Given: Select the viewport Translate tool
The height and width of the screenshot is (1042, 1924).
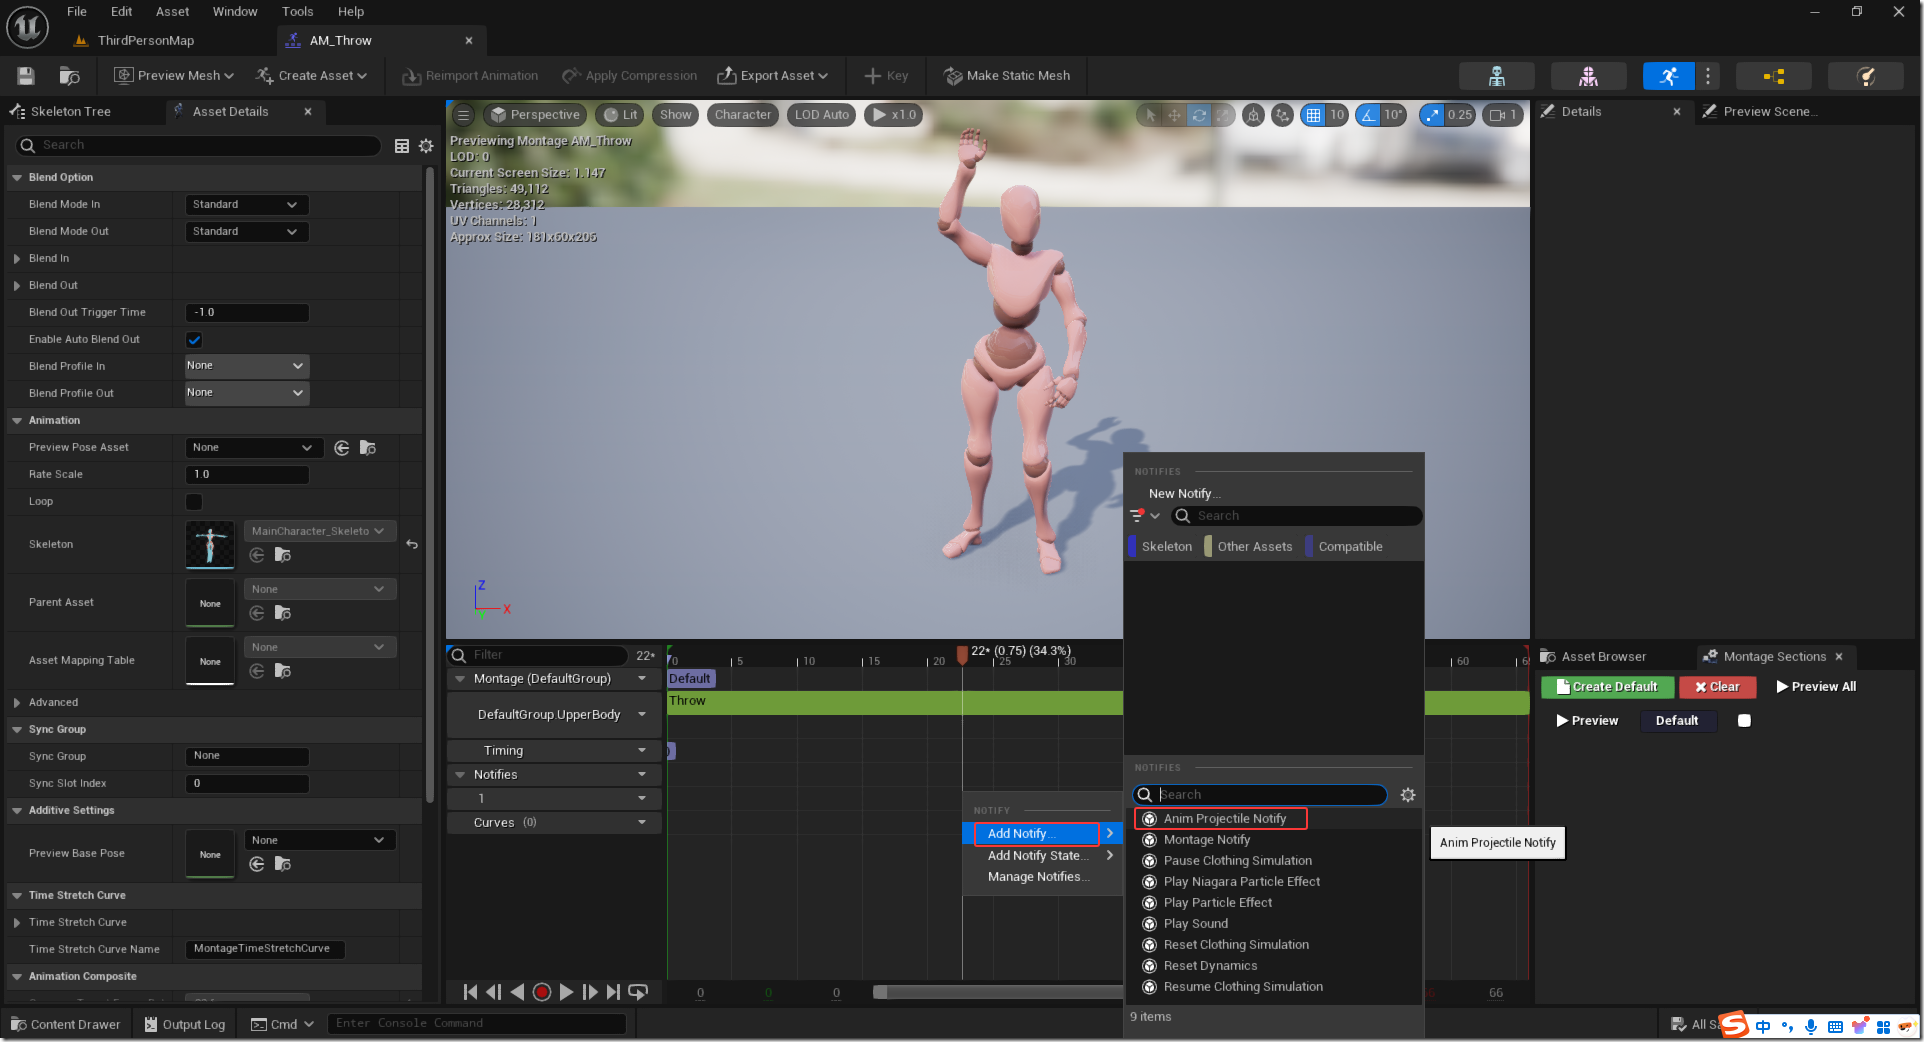Looking at the screenshot, I should coord(1174,115).
